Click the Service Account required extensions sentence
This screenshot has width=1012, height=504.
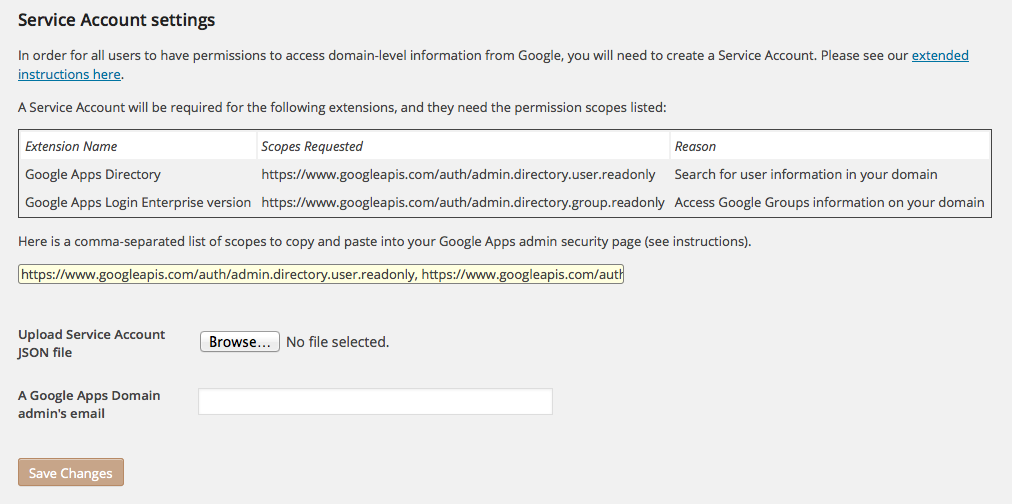click(342, 107)
